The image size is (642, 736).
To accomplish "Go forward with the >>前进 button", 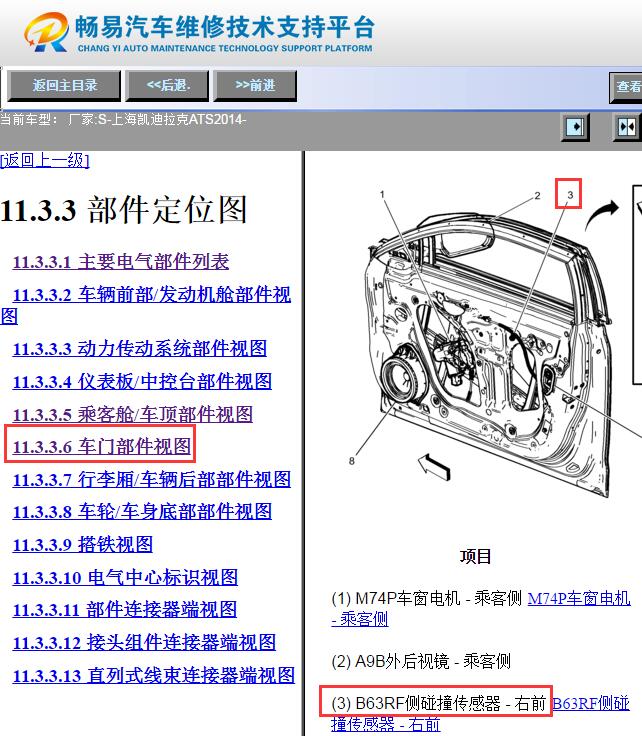I will pos(255,85).
